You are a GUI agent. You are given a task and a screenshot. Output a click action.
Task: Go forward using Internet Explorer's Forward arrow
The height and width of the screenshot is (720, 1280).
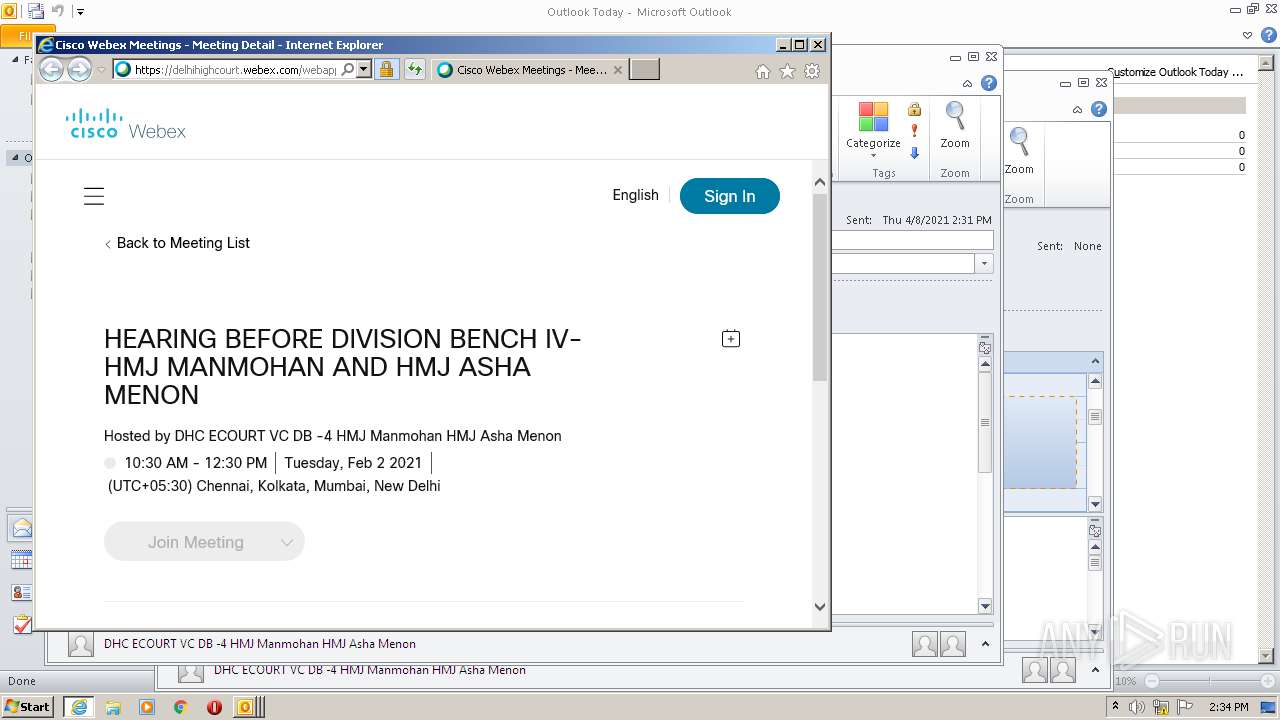click(79, 69)
